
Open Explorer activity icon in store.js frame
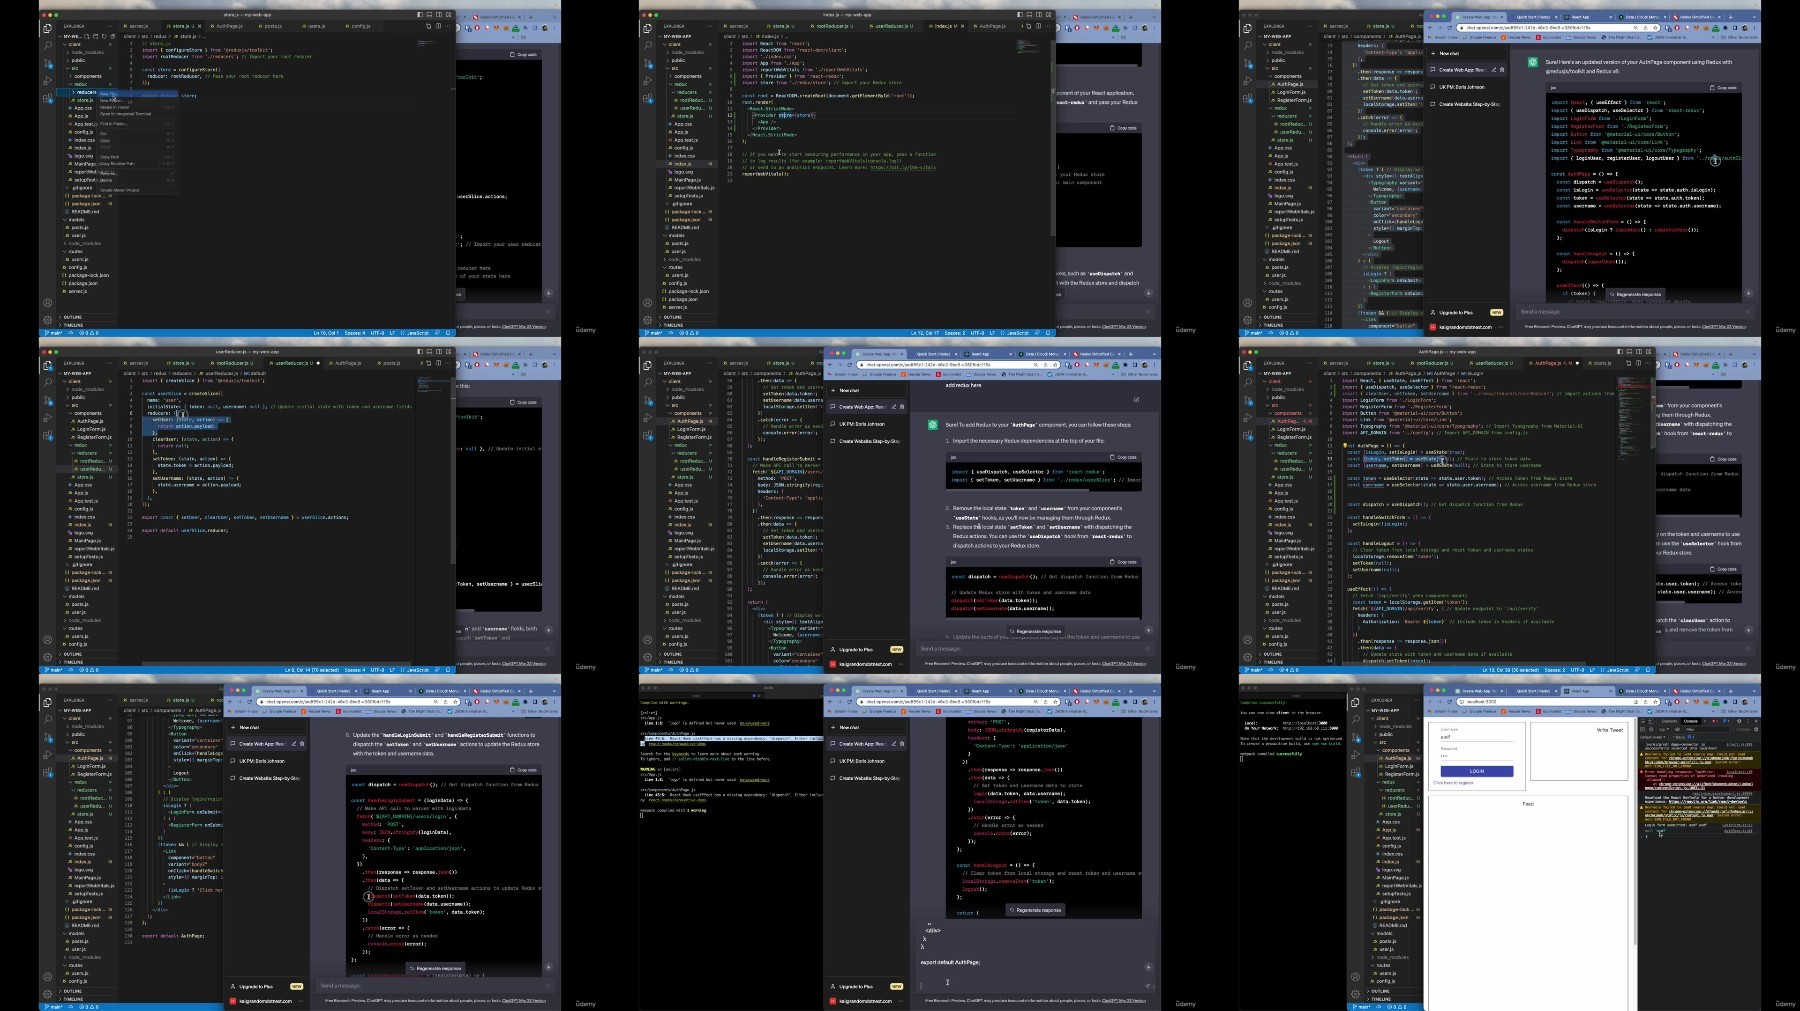pos(47,29)
